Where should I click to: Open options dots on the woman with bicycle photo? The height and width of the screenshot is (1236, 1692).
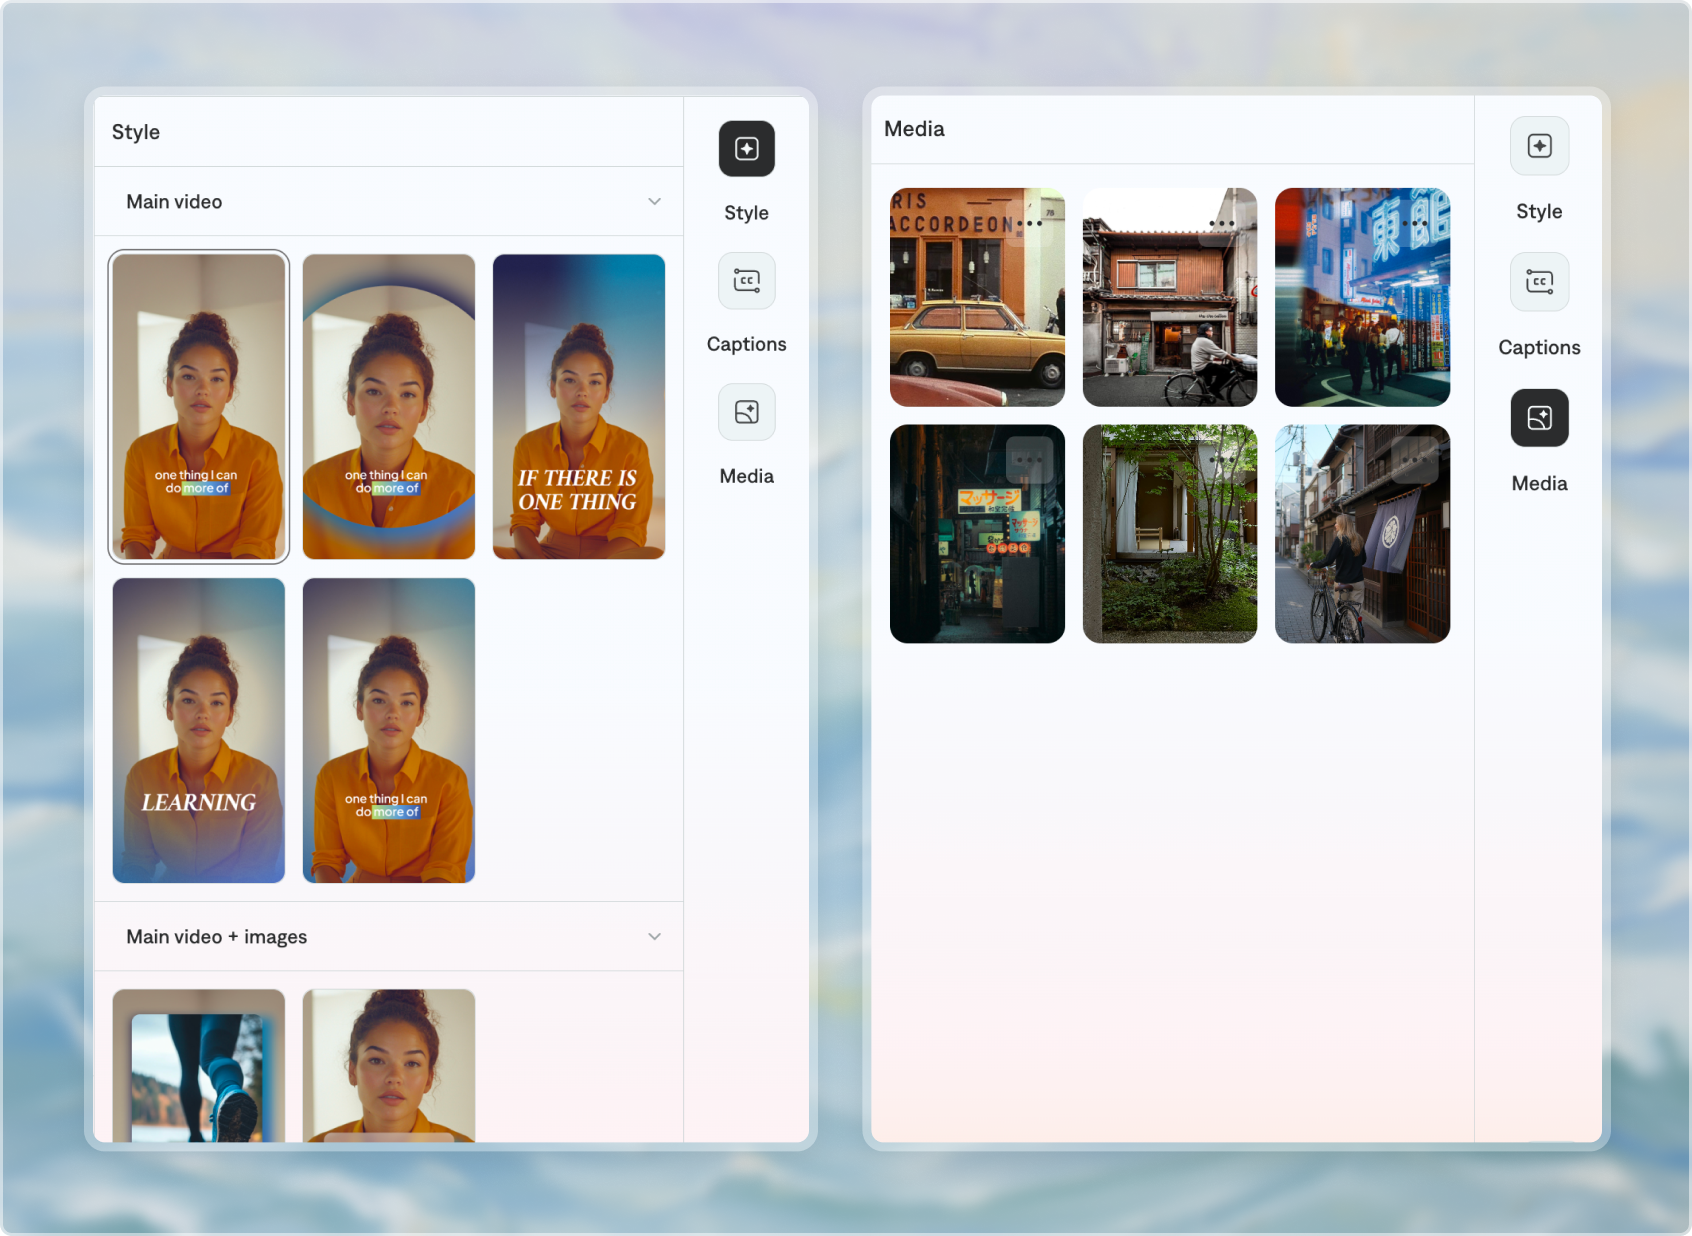(1414, 460)
